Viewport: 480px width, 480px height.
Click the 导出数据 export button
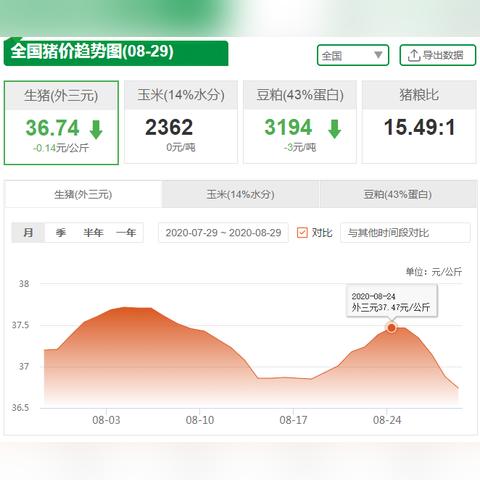pos(438,55)
